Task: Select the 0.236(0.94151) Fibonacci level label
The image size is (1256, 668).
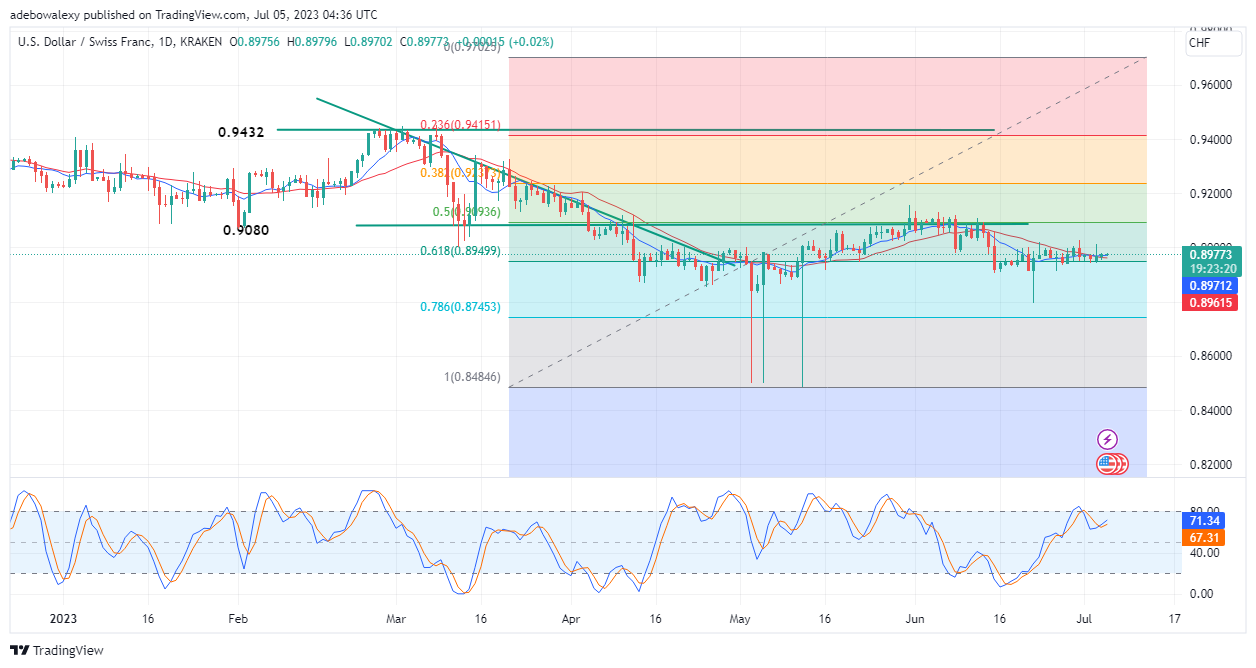Action: pyautogui.click(x=461, y=125)
